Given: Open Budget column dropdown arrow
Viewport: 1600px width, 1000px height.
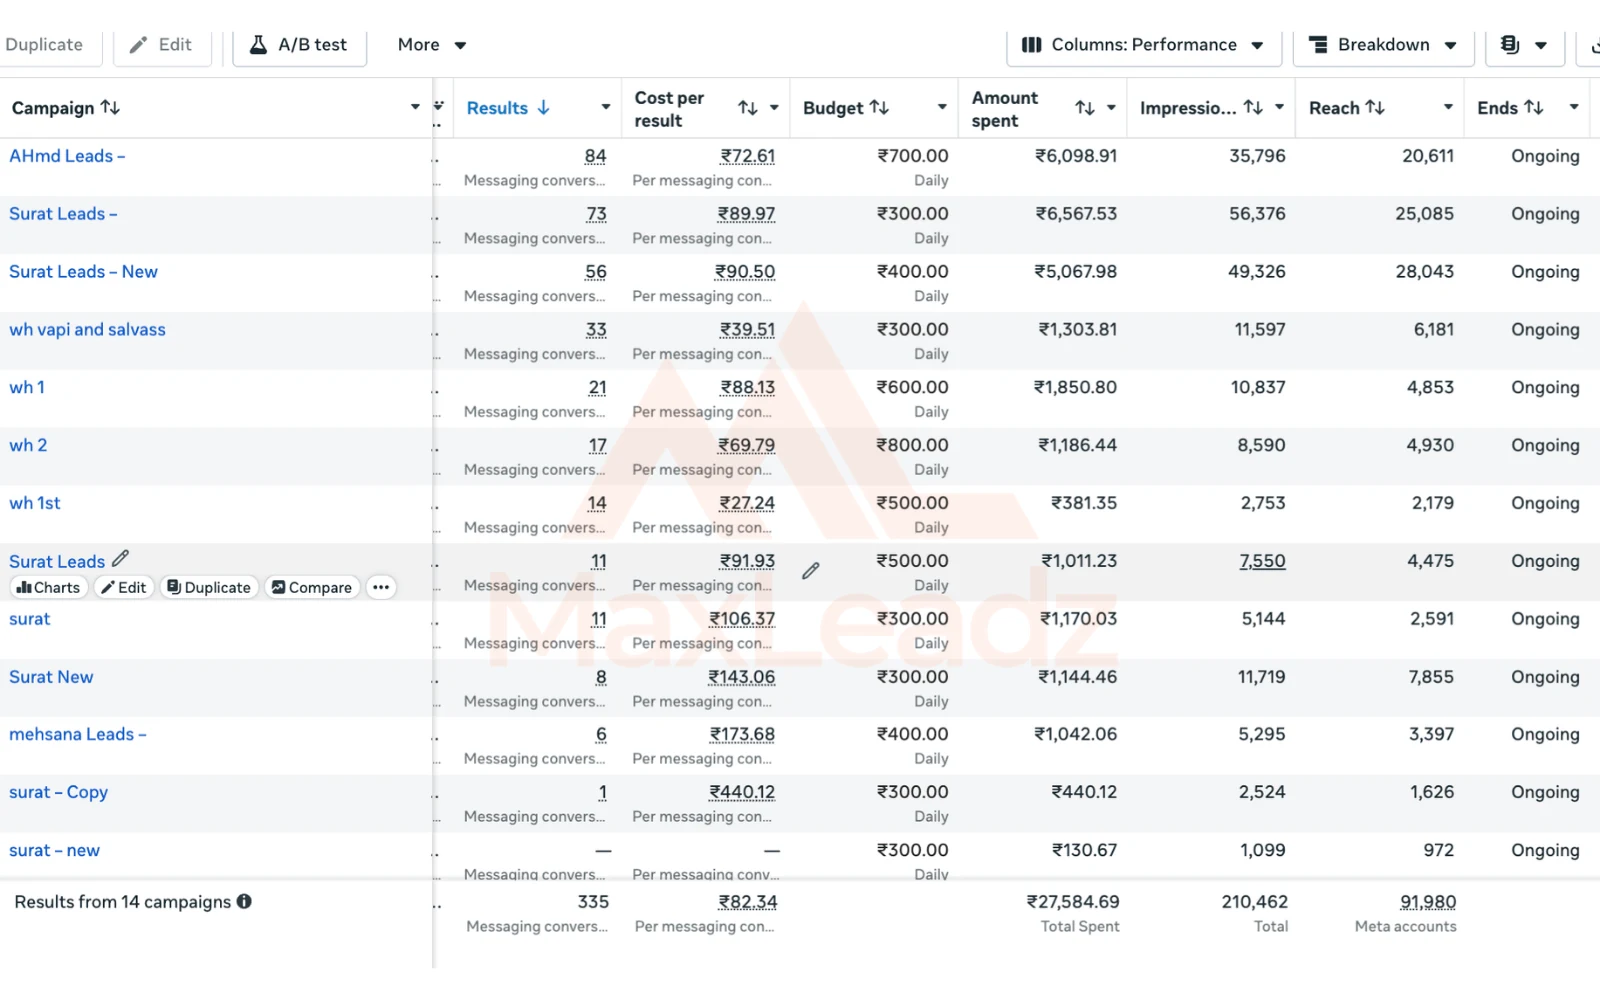Looking at the screenshot, I should (942, 107).
